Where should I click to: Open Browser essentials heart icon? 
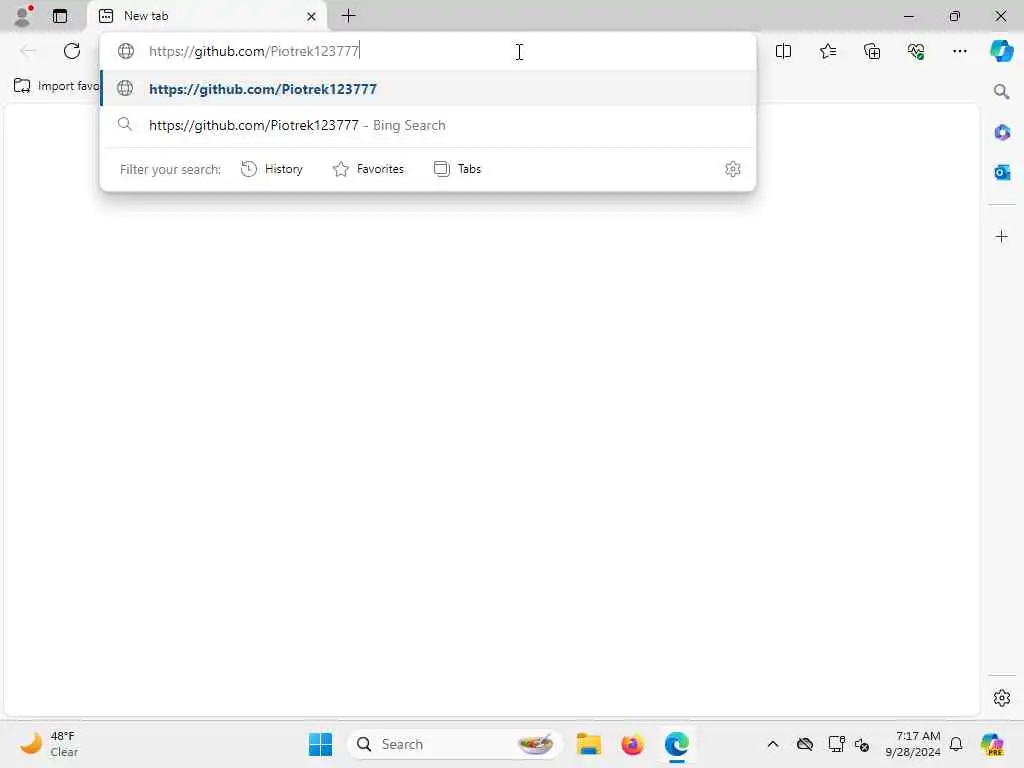click(916, 51)
